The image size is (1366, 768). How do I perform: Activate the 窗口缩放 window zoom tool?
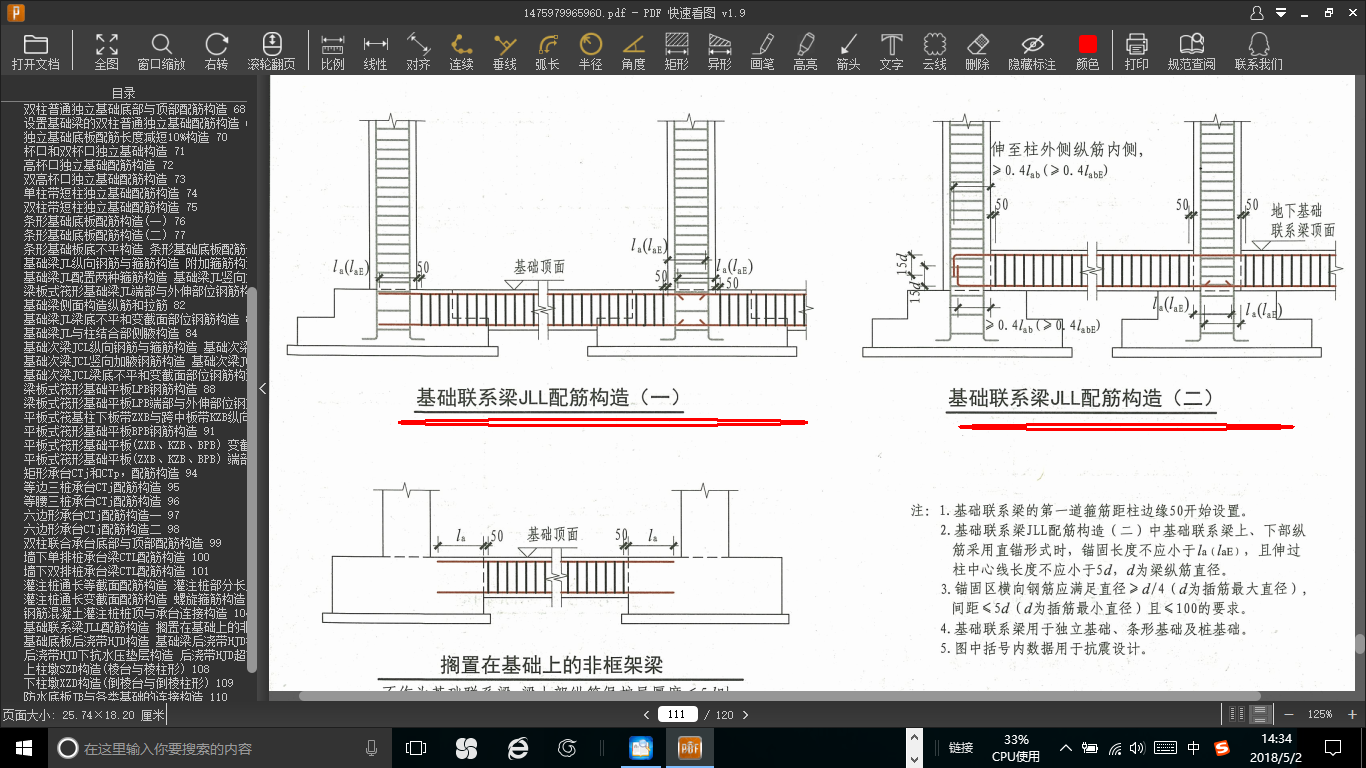pyautogui.click(x=162, y=51)
